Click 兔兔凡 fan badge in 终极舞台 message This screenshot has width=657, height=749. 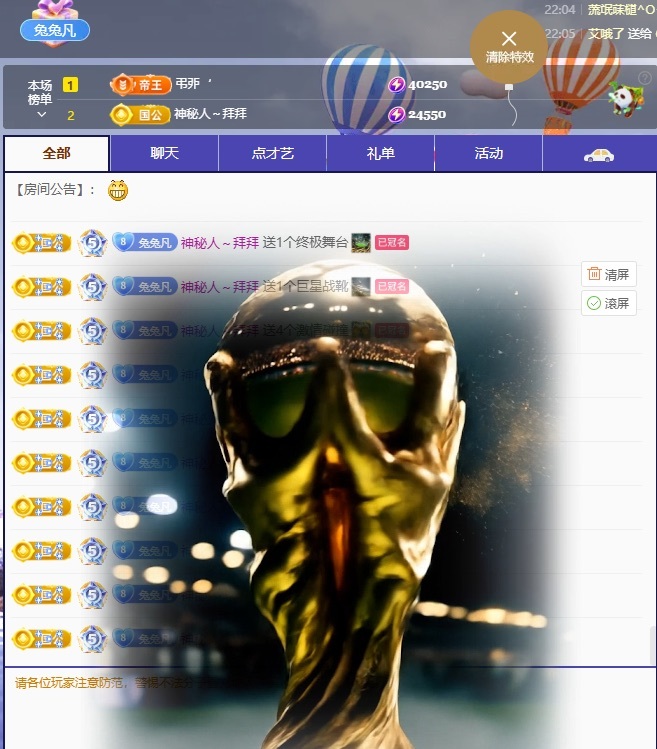(145, 243)
